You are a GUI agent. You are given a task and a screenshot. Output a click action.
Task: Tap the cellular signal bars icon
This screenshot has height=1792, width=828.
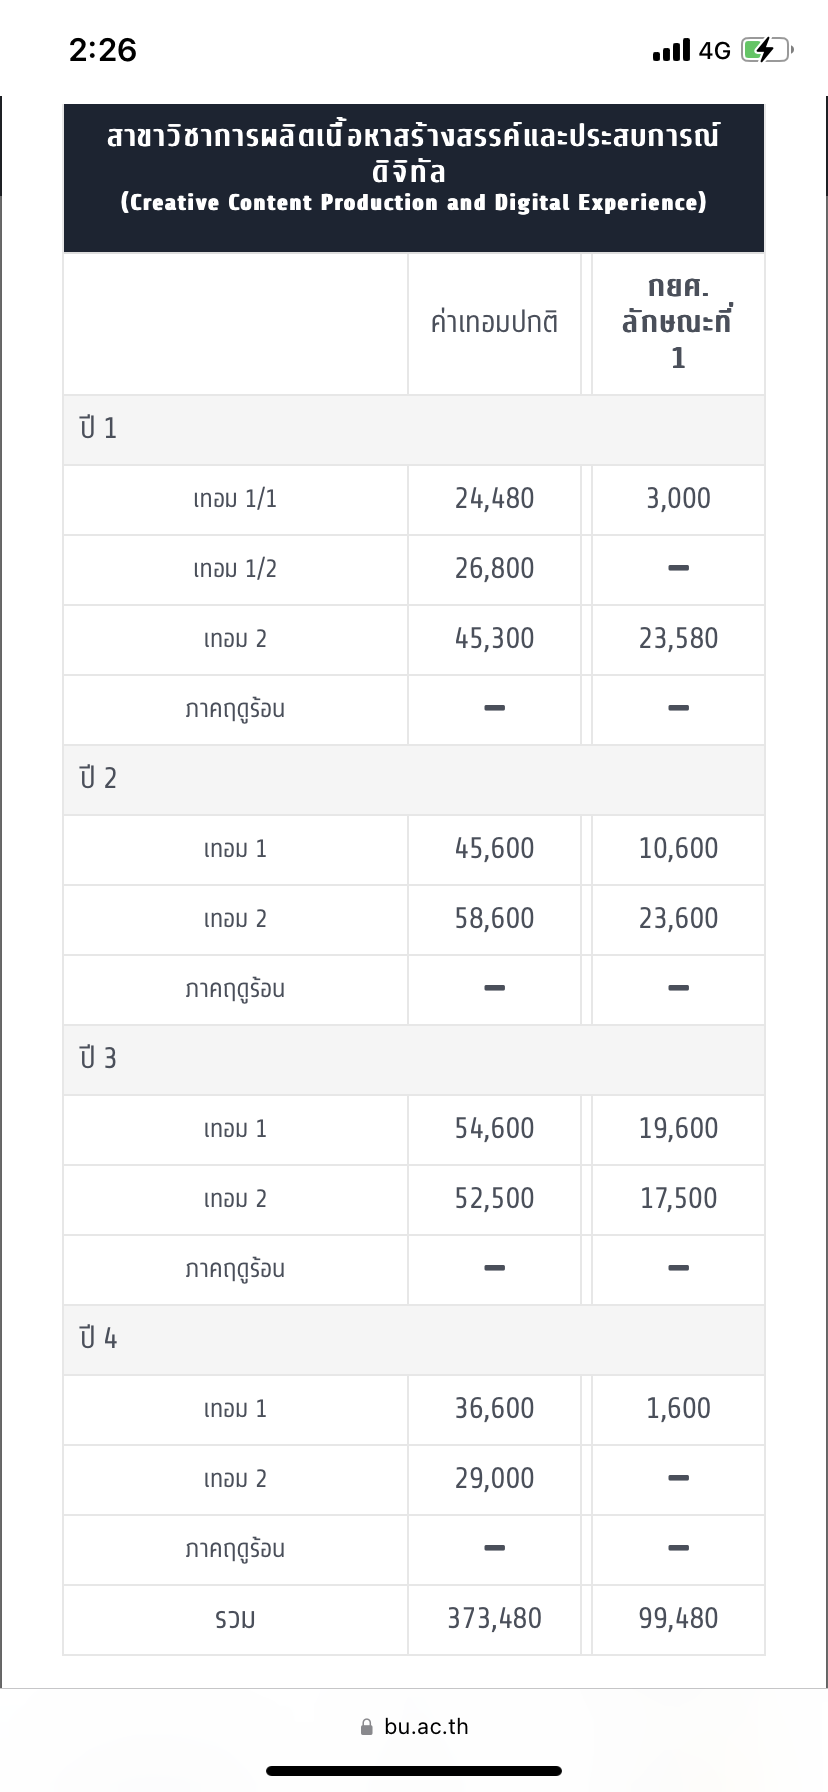coord(671,50)
